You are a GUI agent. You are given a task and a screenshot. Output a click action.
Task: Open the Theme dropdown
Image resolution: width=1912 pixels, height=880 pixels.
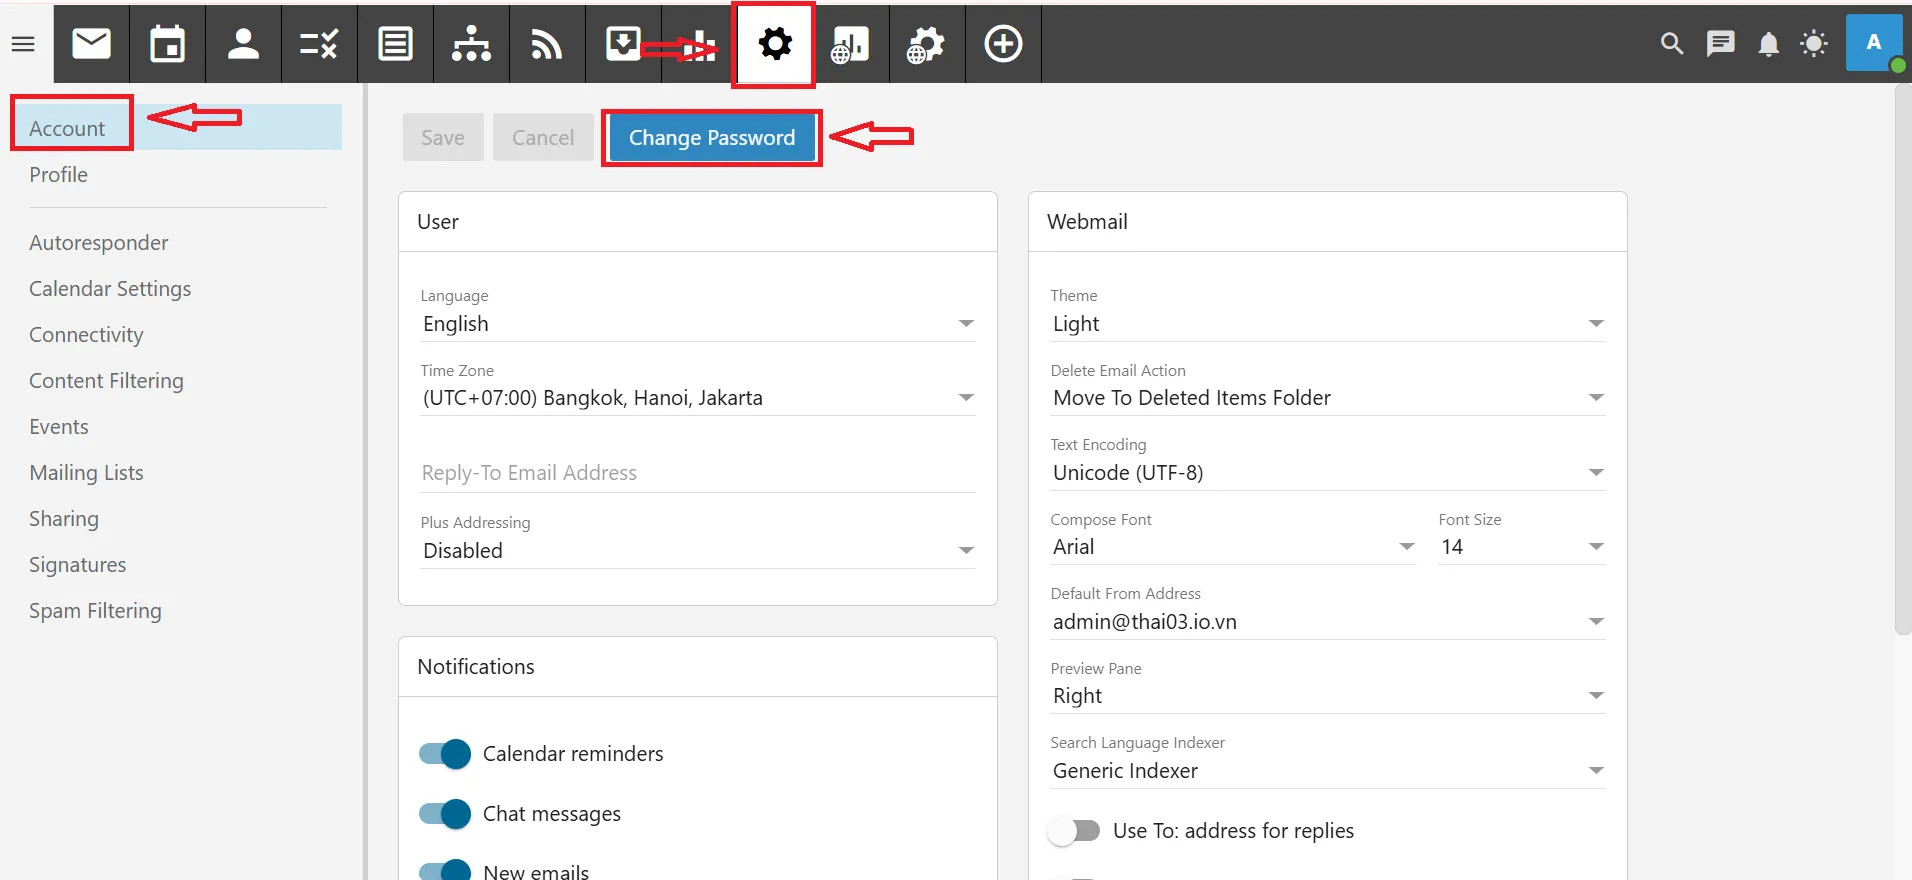point(1327,324)
